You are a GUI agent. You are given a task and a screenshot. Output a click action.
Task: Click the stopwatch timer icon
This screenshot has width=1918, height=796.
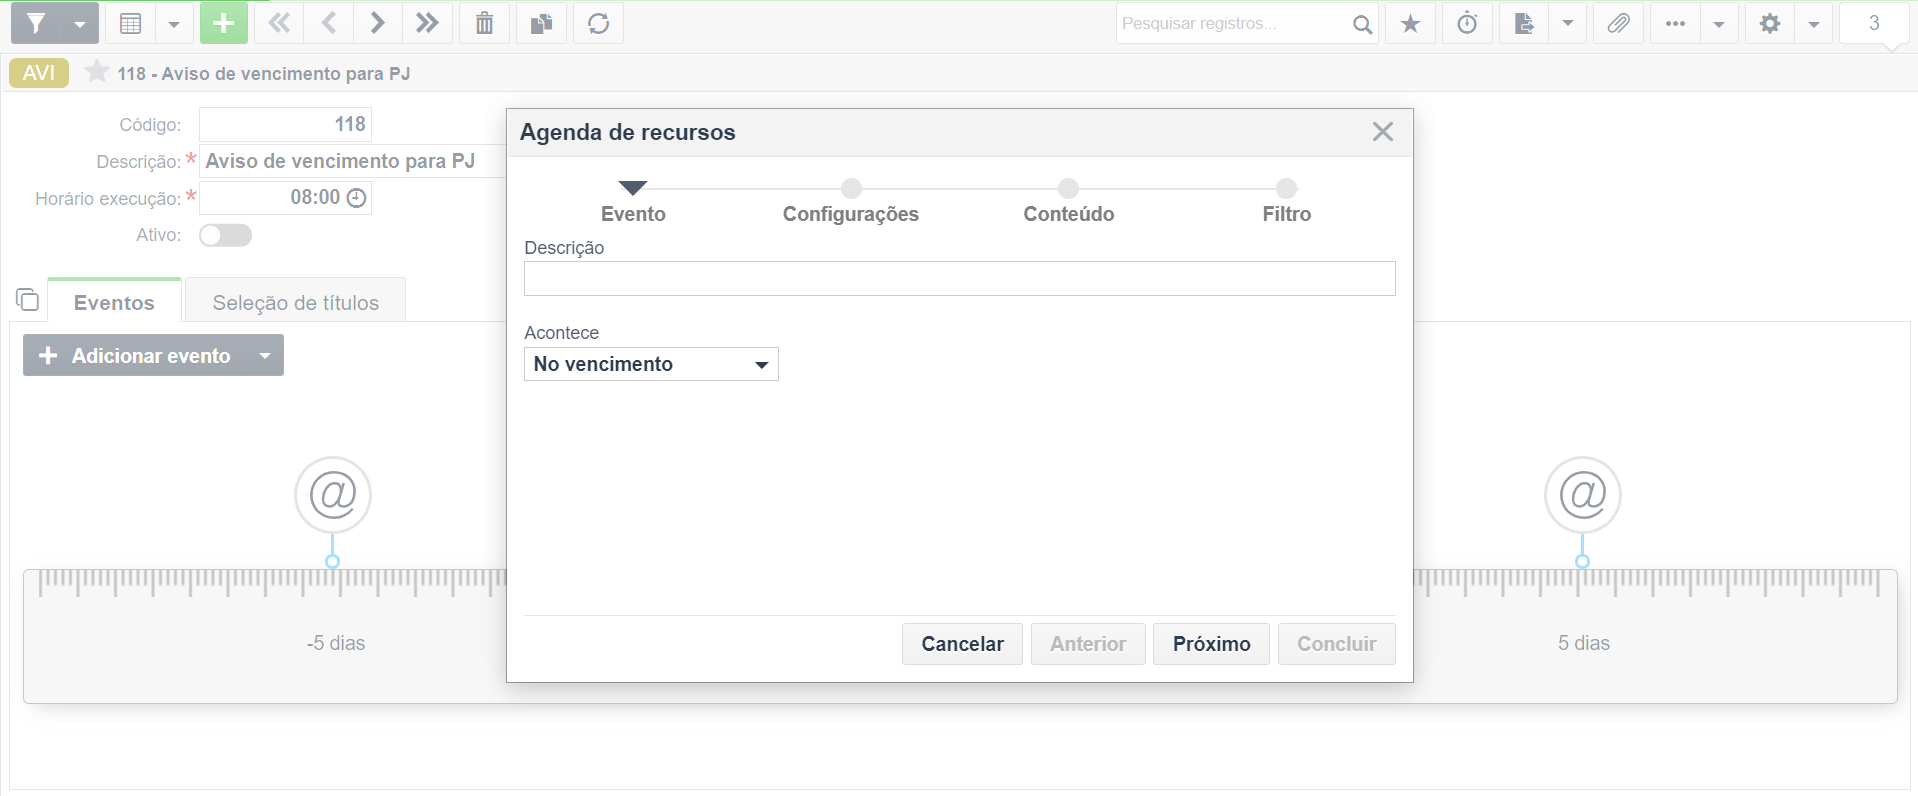click(x=1467, y=23)
